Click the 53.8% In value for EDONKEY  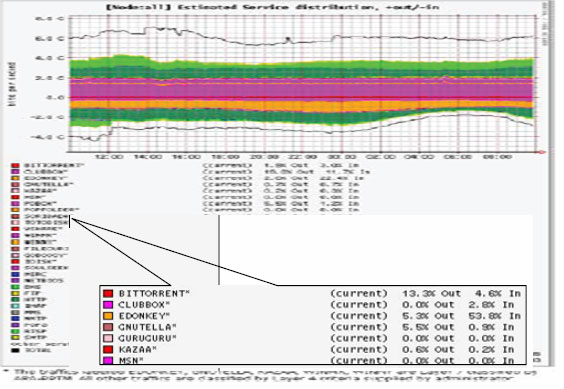coord(495,316)
